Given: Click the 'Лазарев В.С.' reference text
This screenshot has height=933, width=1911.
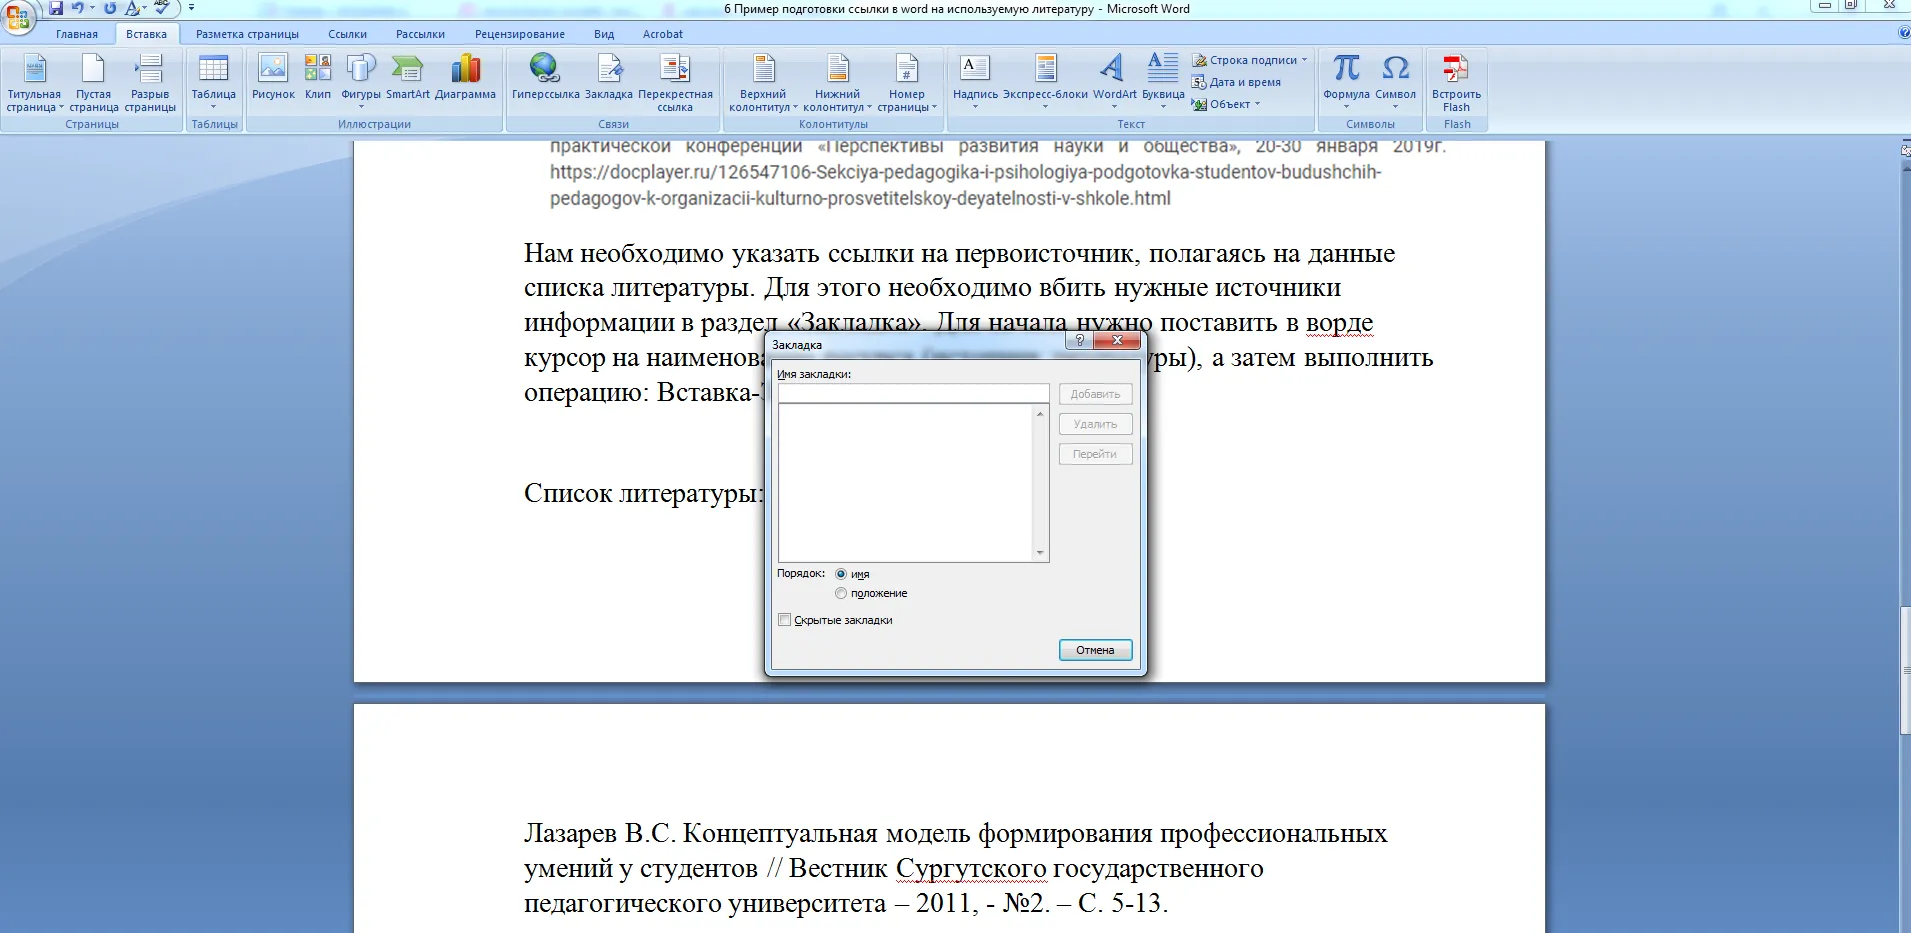Looking at the screenshot, I should click(600, 833).
